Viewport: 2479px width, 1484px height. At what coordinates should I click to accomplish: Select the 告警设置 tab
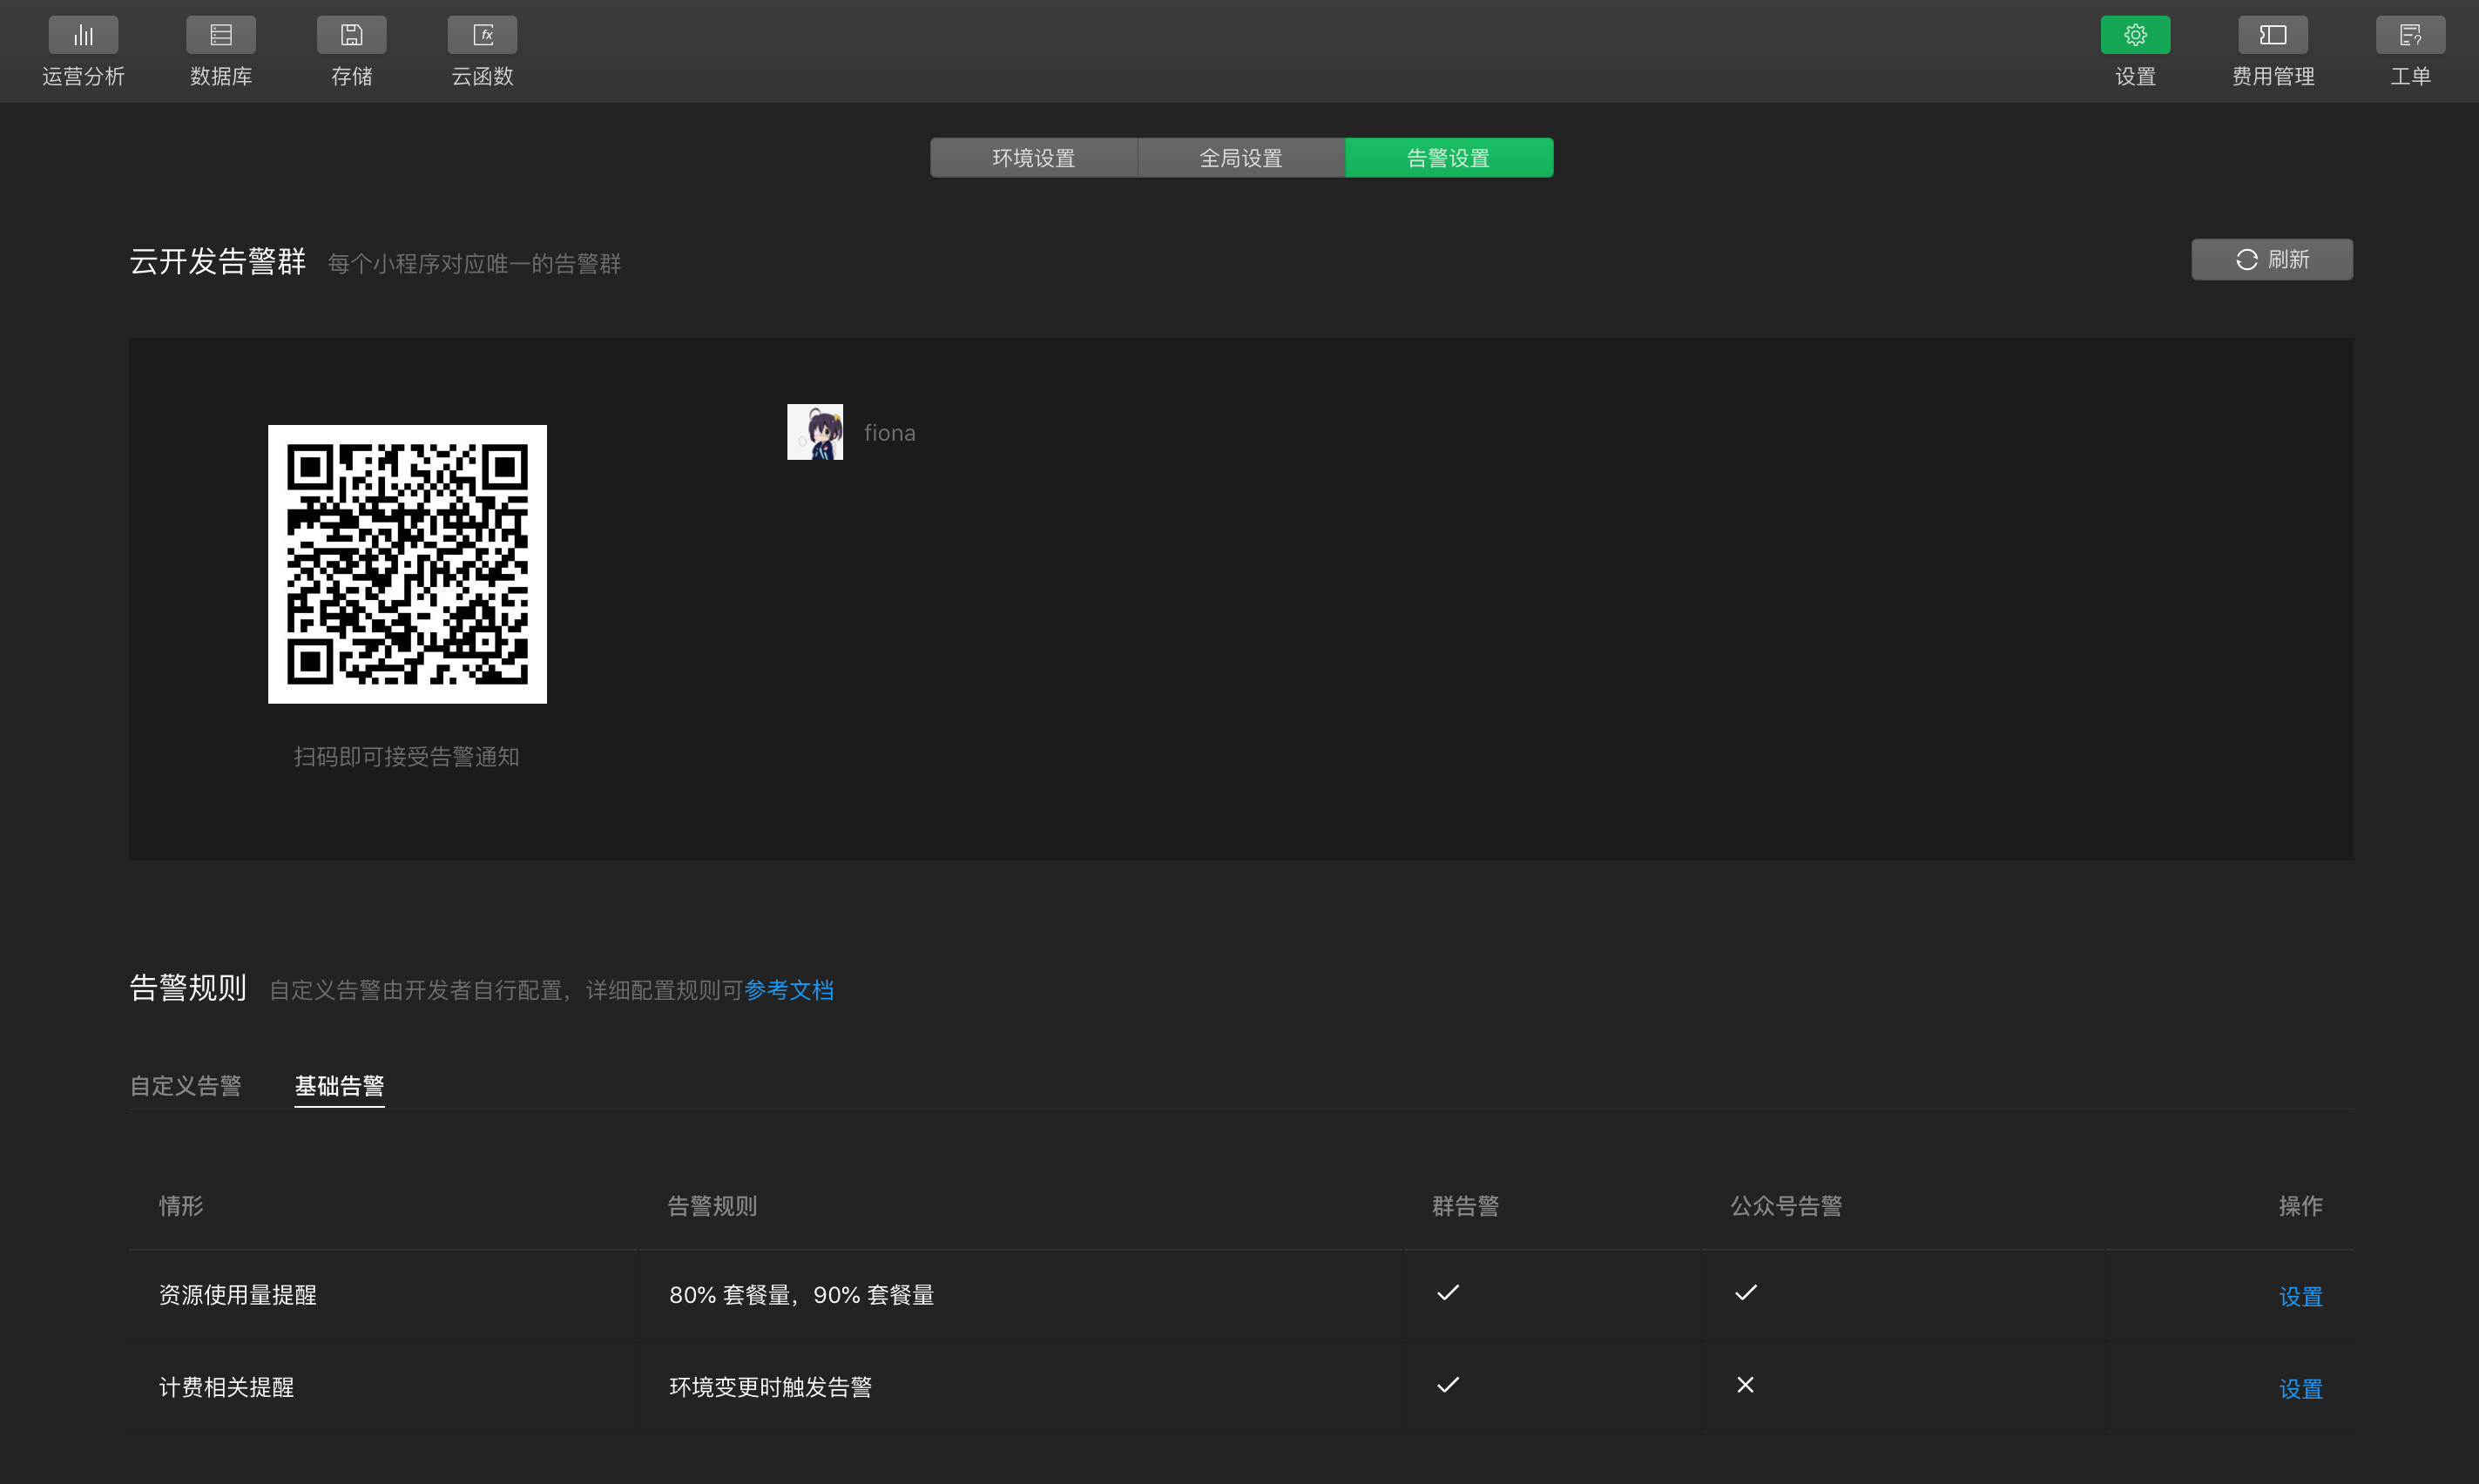1448,158
